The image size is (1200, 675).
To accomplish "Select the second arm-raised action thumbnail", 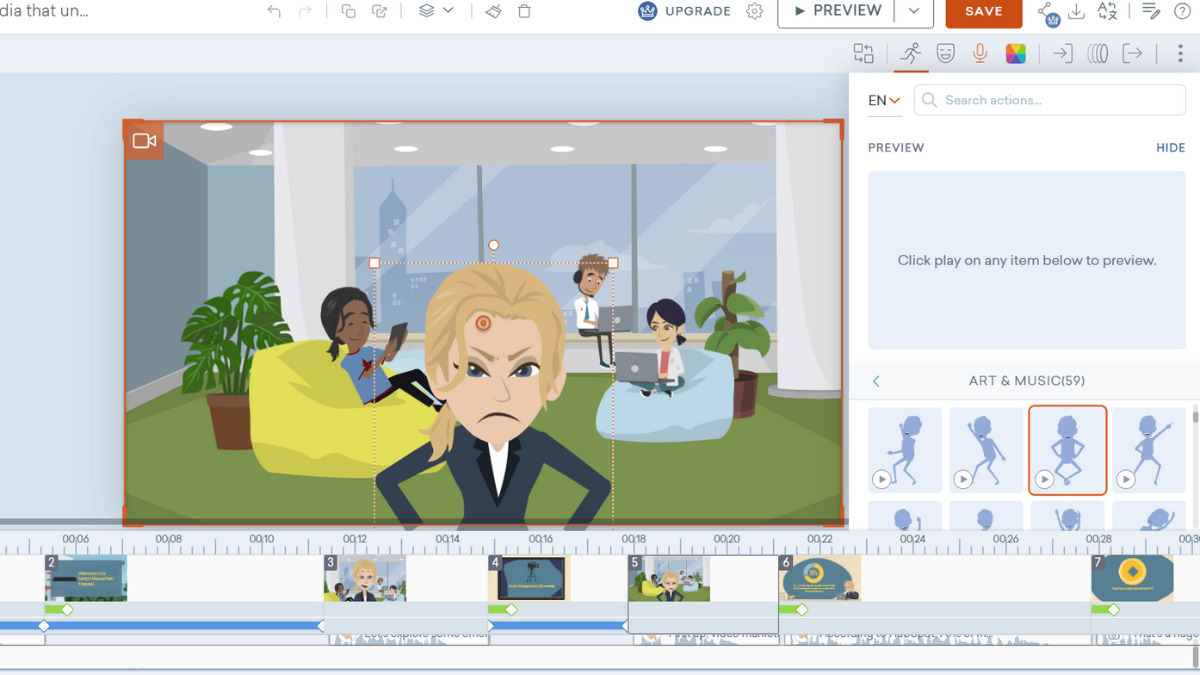I will click(986, 450).
